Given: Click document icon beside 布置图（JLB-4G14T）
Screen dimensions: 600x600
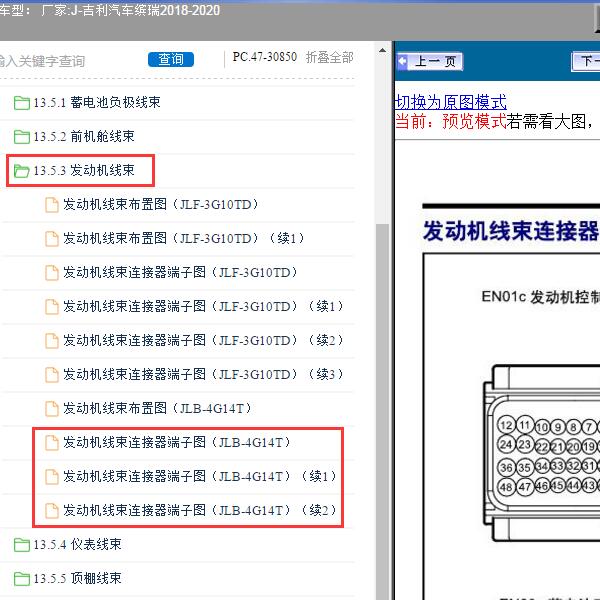Looking at the screenshot, I should coord(52,409).
